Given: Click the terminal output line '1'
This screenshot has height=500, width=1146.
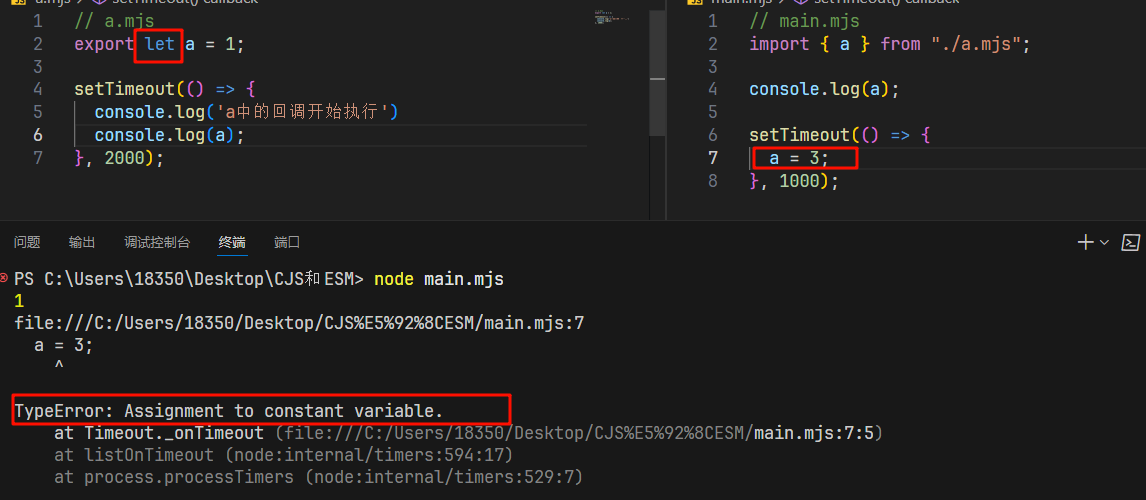Looking at the screenshot, I should 18,301.
